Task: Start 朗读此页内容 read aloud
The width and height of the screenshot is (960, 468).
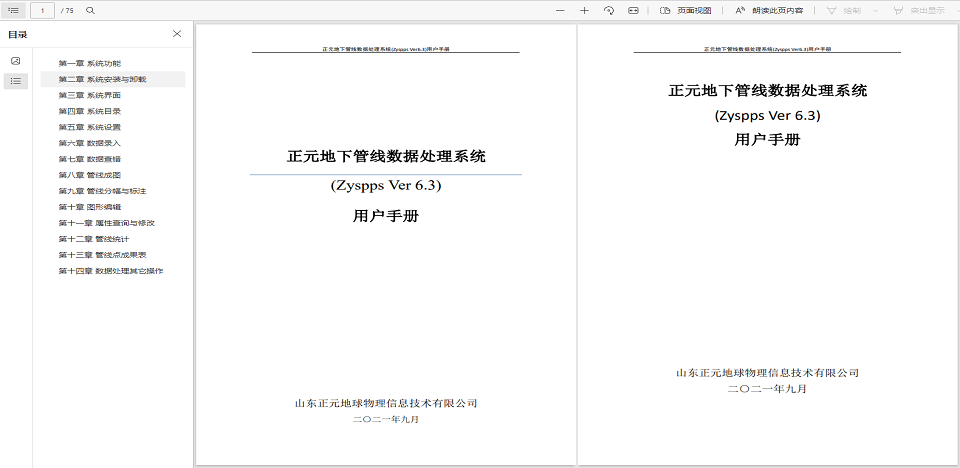Action: (x=769, y=10)
